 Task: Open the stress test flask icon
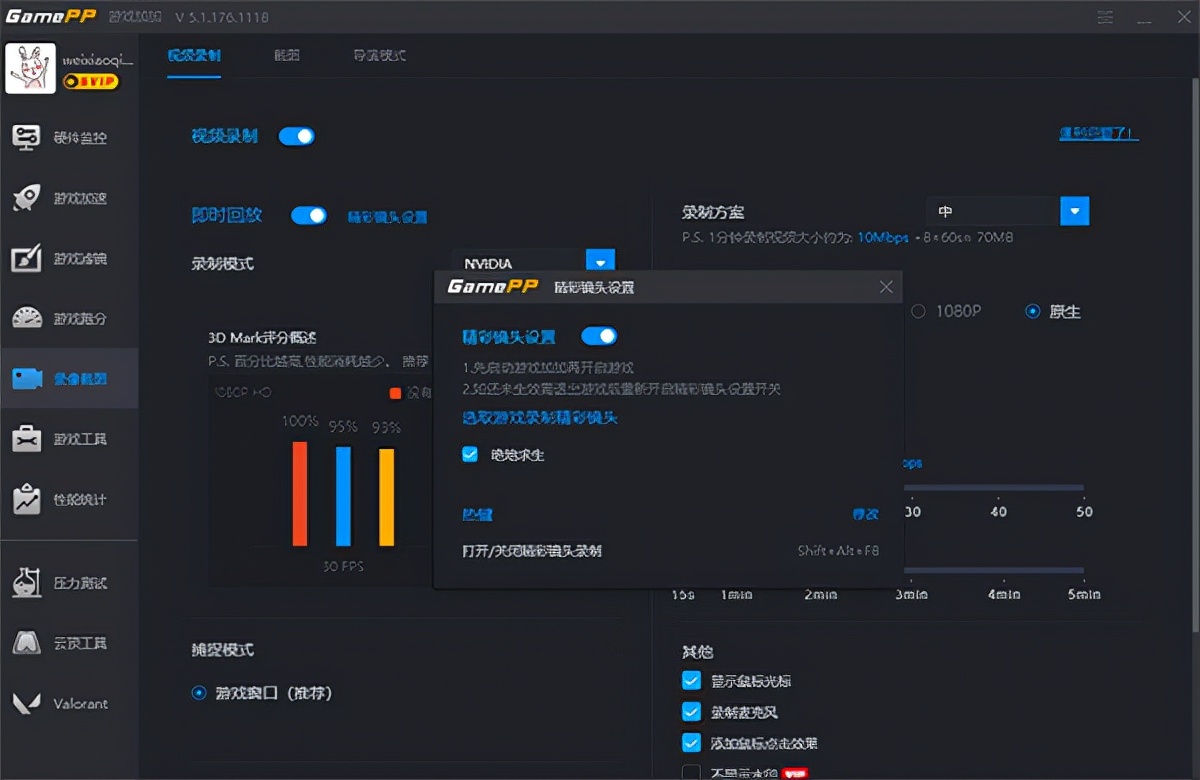(x=27, y=582)
